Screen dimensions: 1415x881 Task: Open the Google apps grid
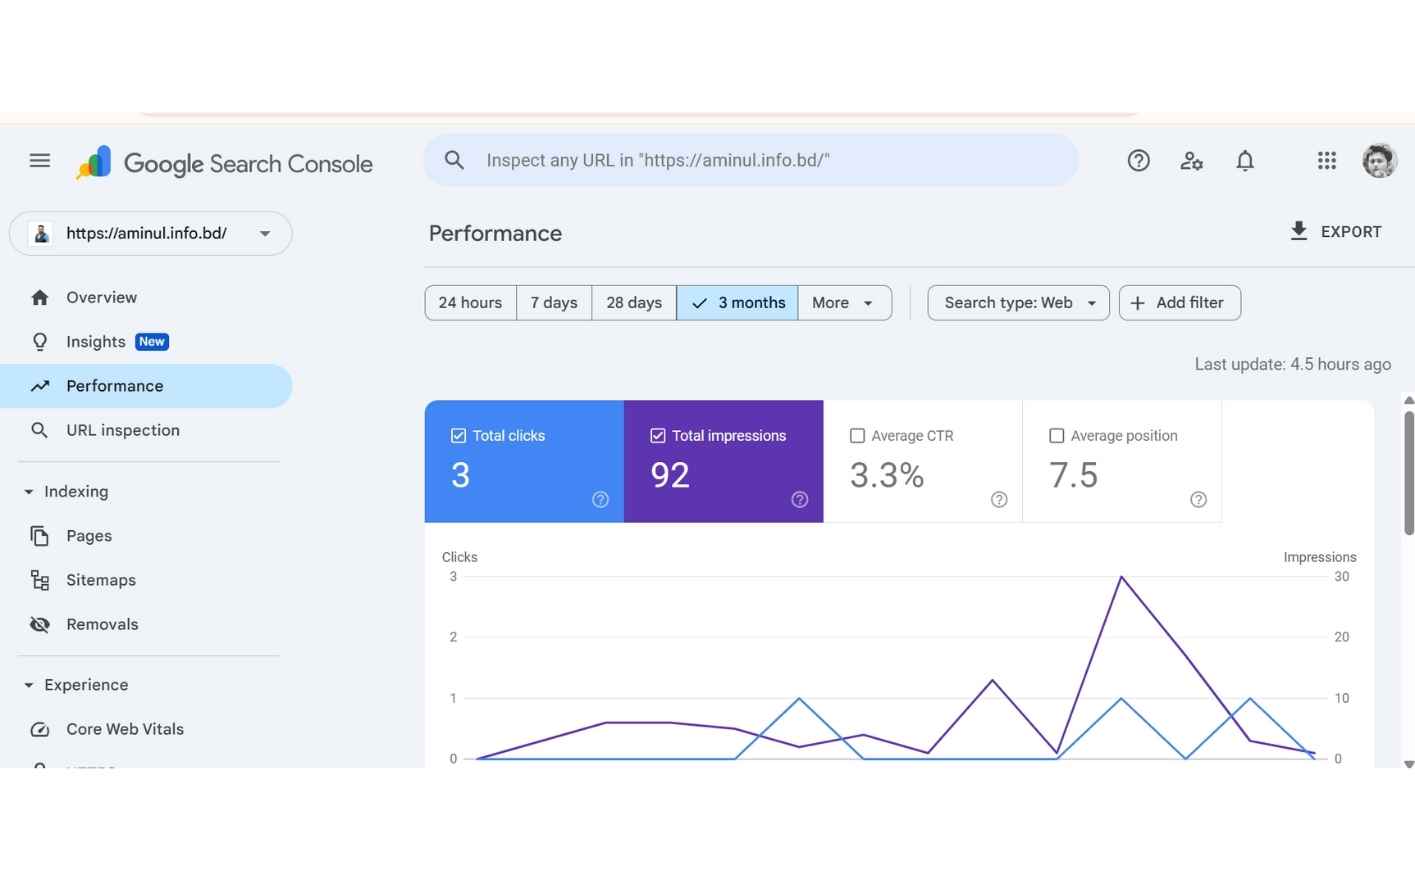1326,160
